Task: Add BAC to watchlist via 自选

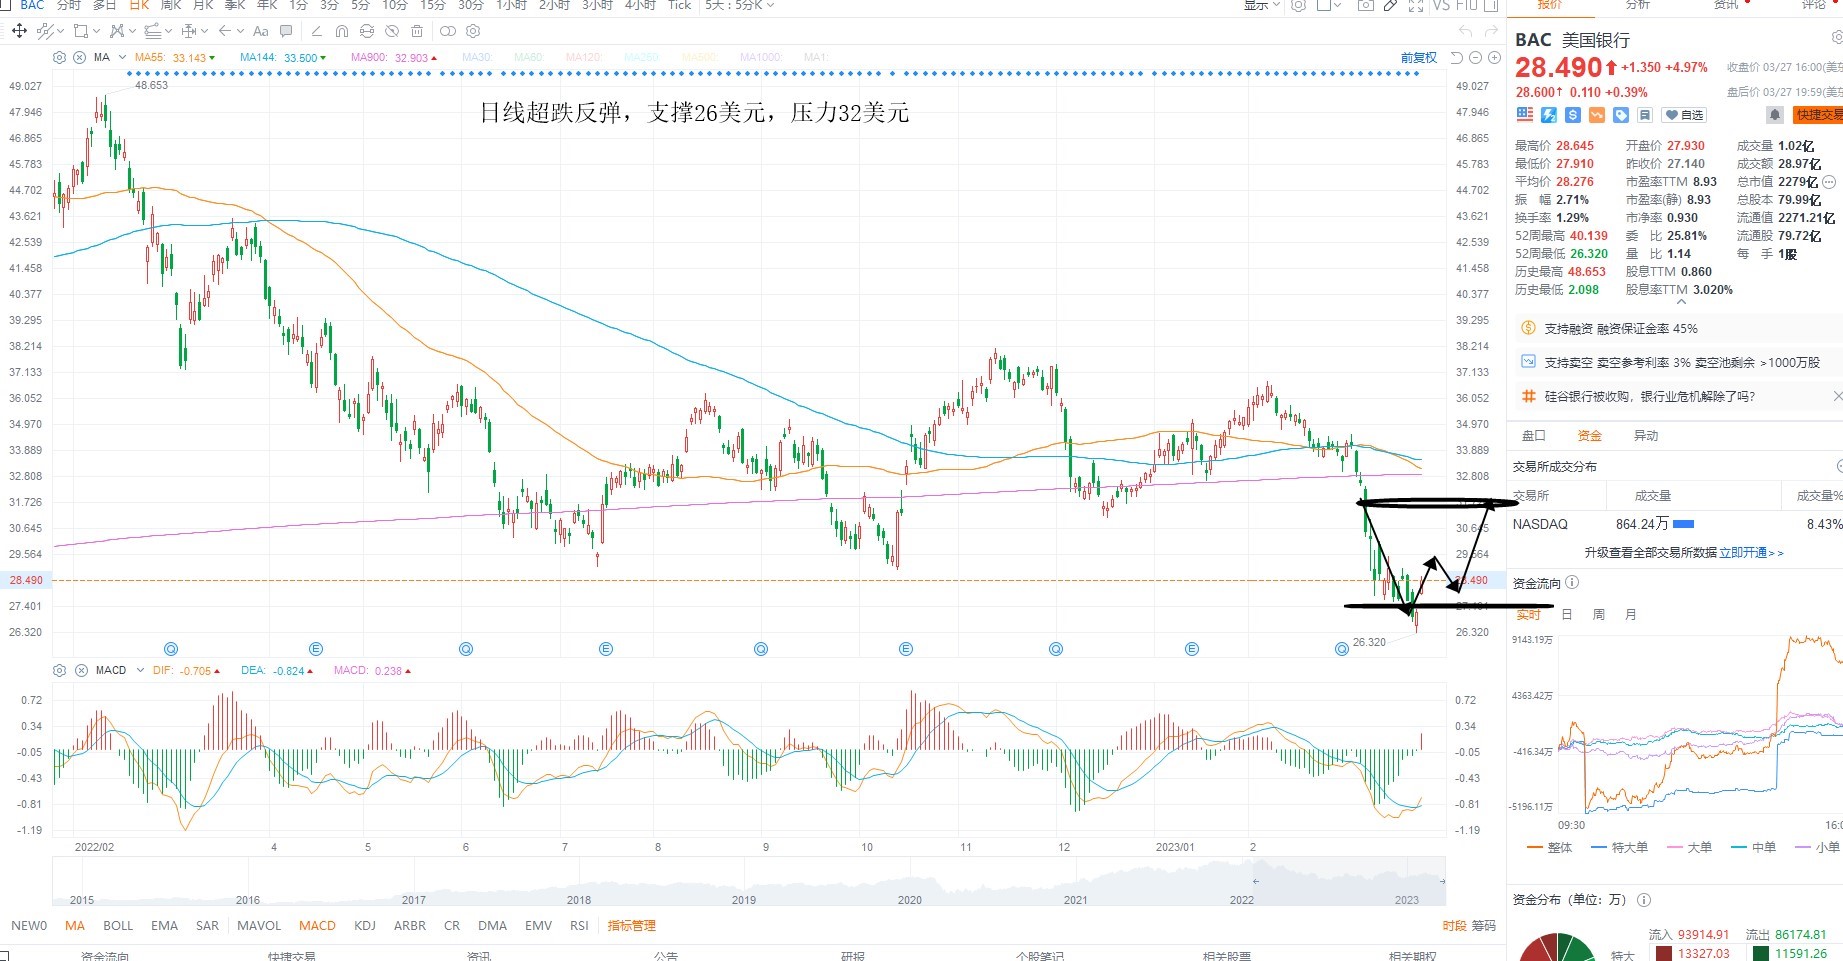Action: point(1683,115)
